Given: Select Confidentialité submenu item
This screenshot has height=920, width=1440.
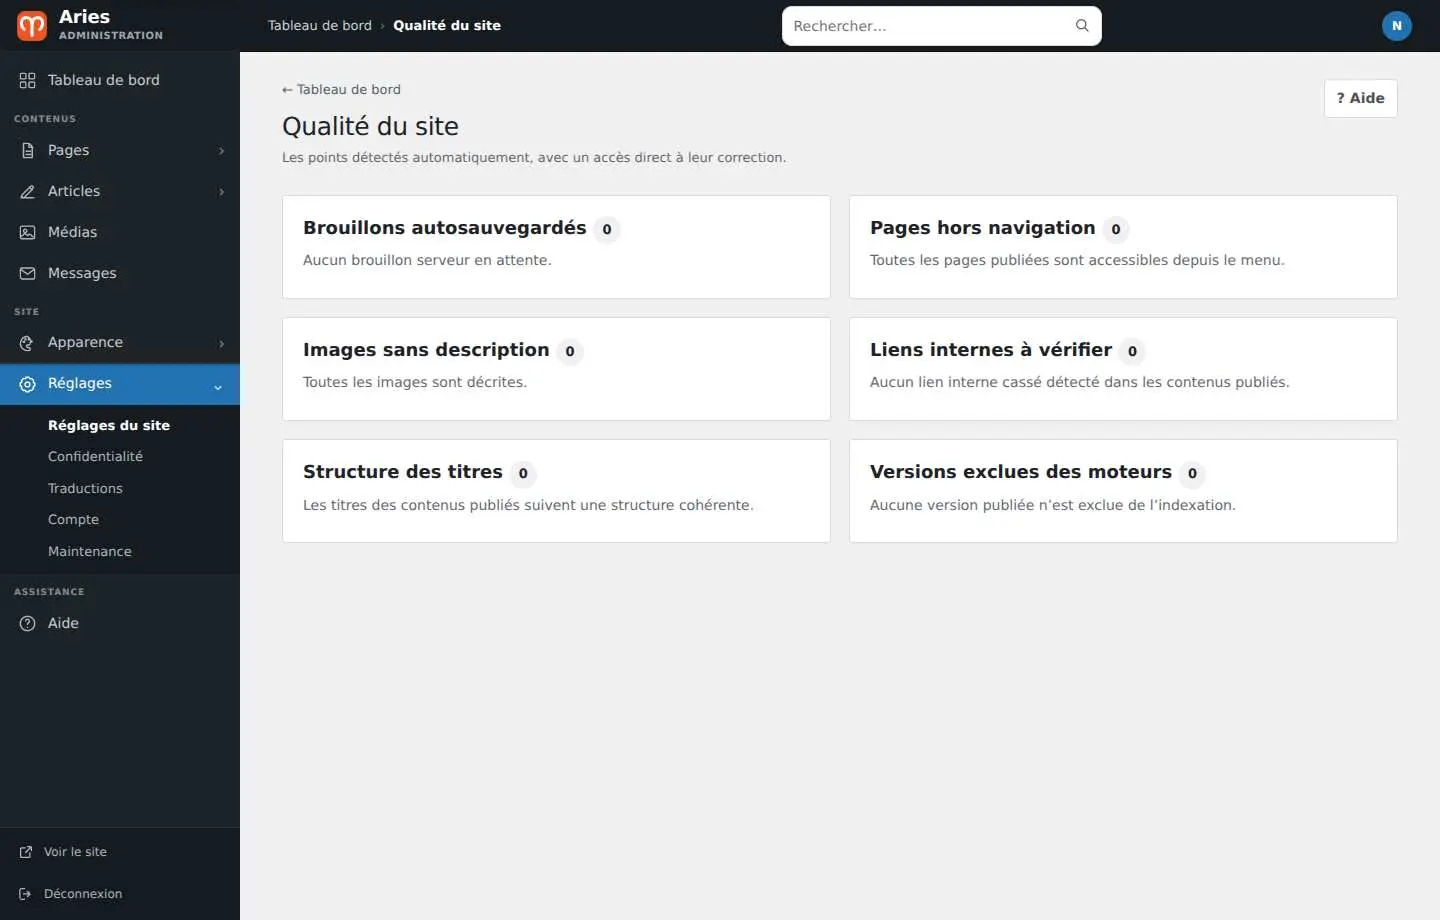Looking at the screenshot, I should click(x=95, y=456).
